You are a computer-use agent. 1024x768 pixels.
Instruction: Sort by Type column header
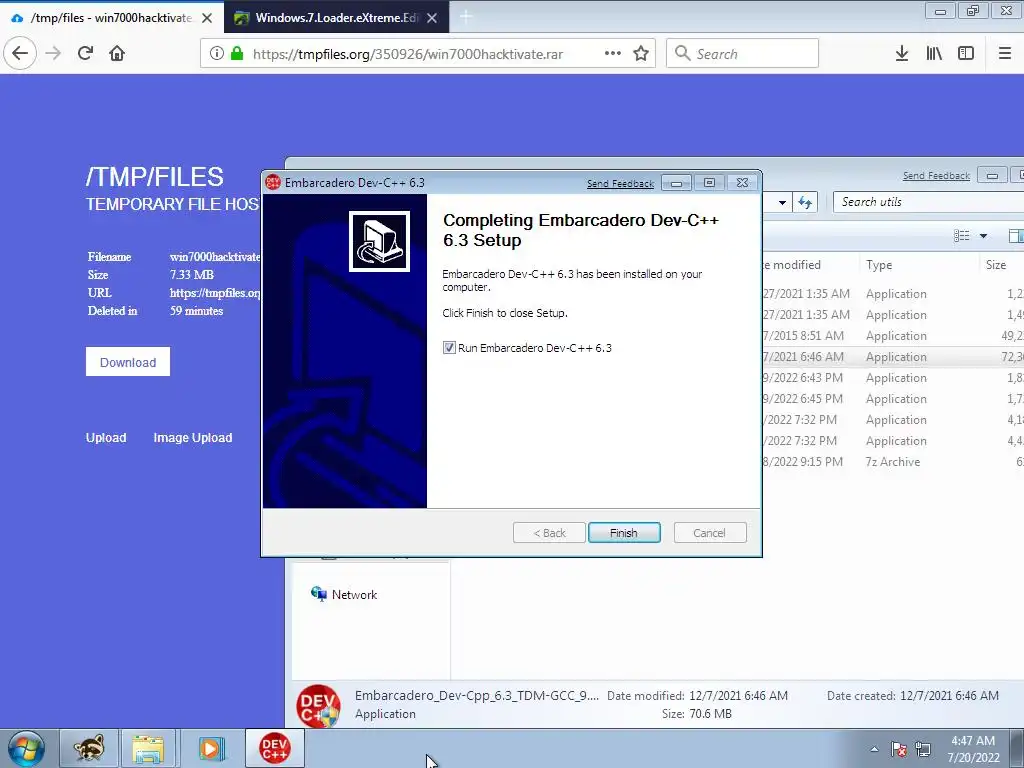tap(918, 264)
